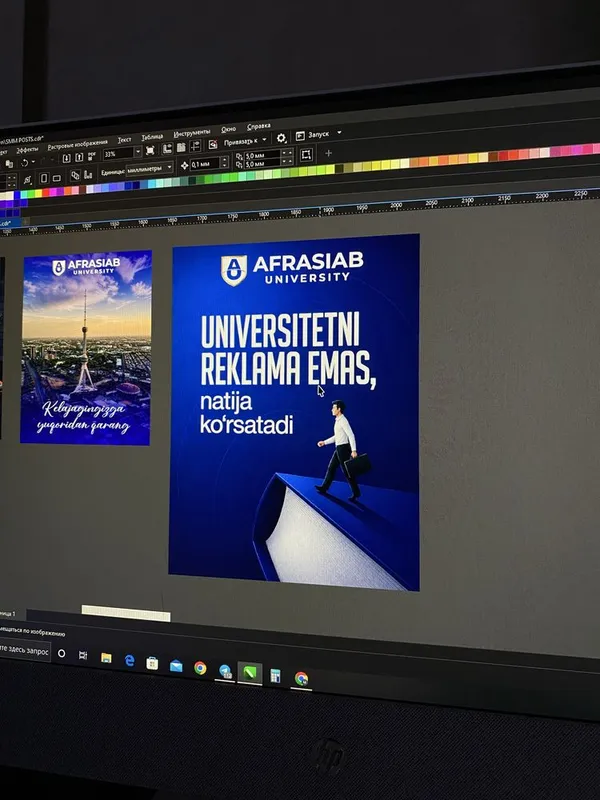Expand the Undo history dropdown arrow
Screen dimensions: 600x800
33,162
